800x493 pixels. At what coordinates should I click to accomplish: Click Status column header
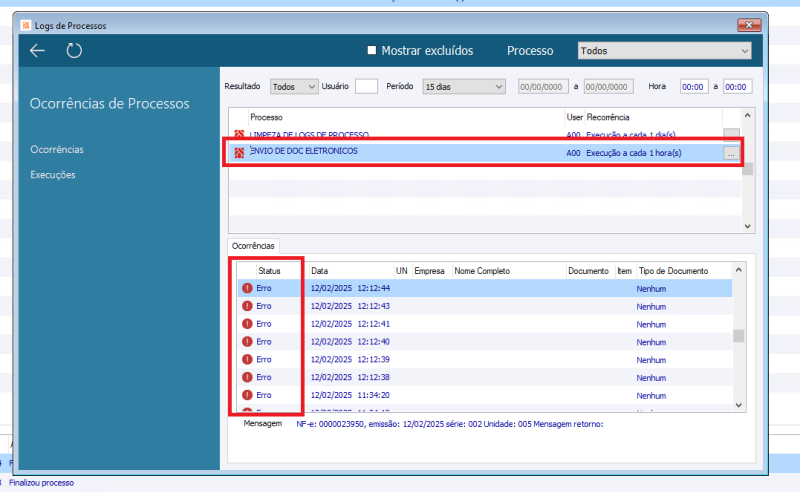[x=269, y=271]
